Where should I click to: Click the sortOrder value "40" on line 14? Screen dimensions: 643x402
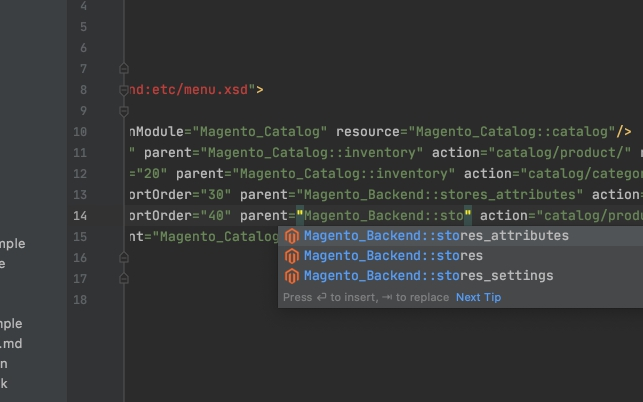pos(216,216)
